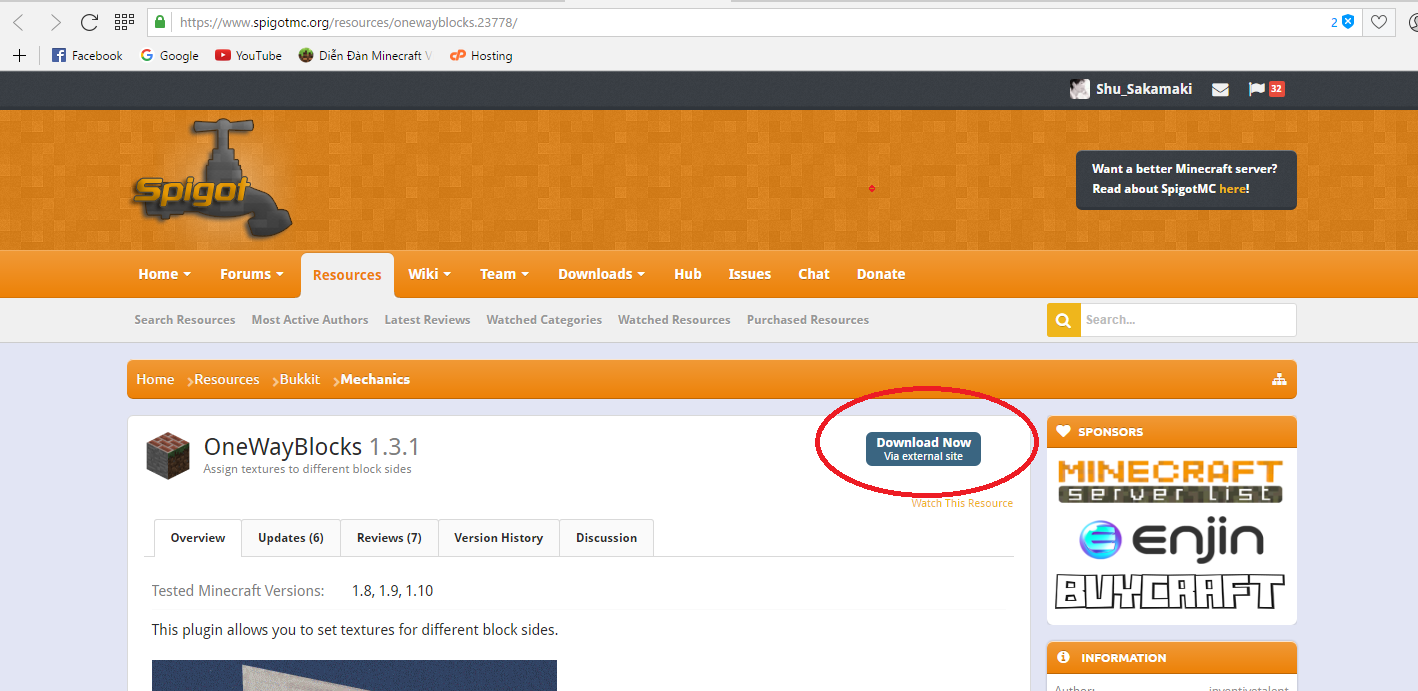The image size is (1418, 691).
Task: Open the Diễn Đàn Minecraft bookmark
Action: [x=365, y=55]
